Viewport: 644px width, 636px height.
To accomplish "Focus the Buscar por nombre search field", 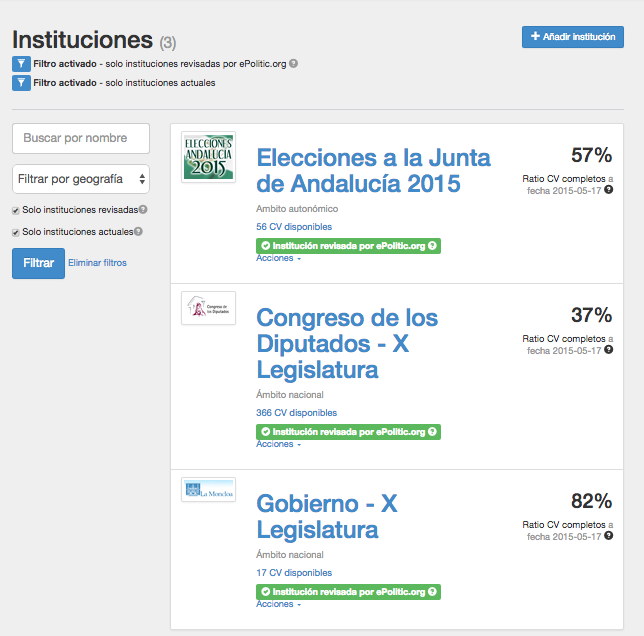I will [x=81, y=138].
